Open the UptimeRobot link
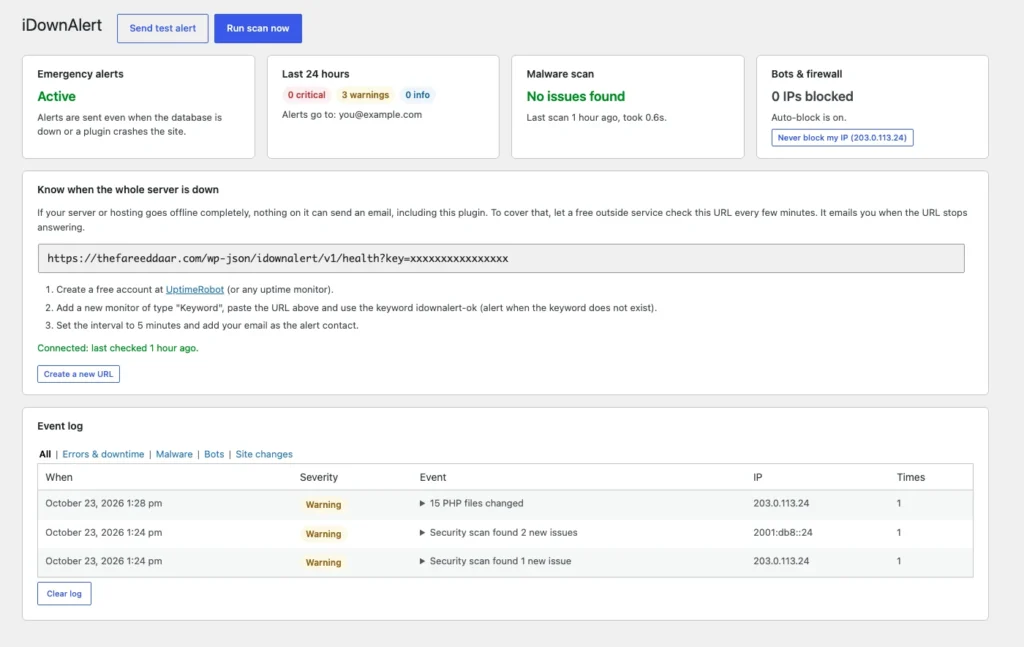This screenshot has height=647, width=1024. coord(195,289)
